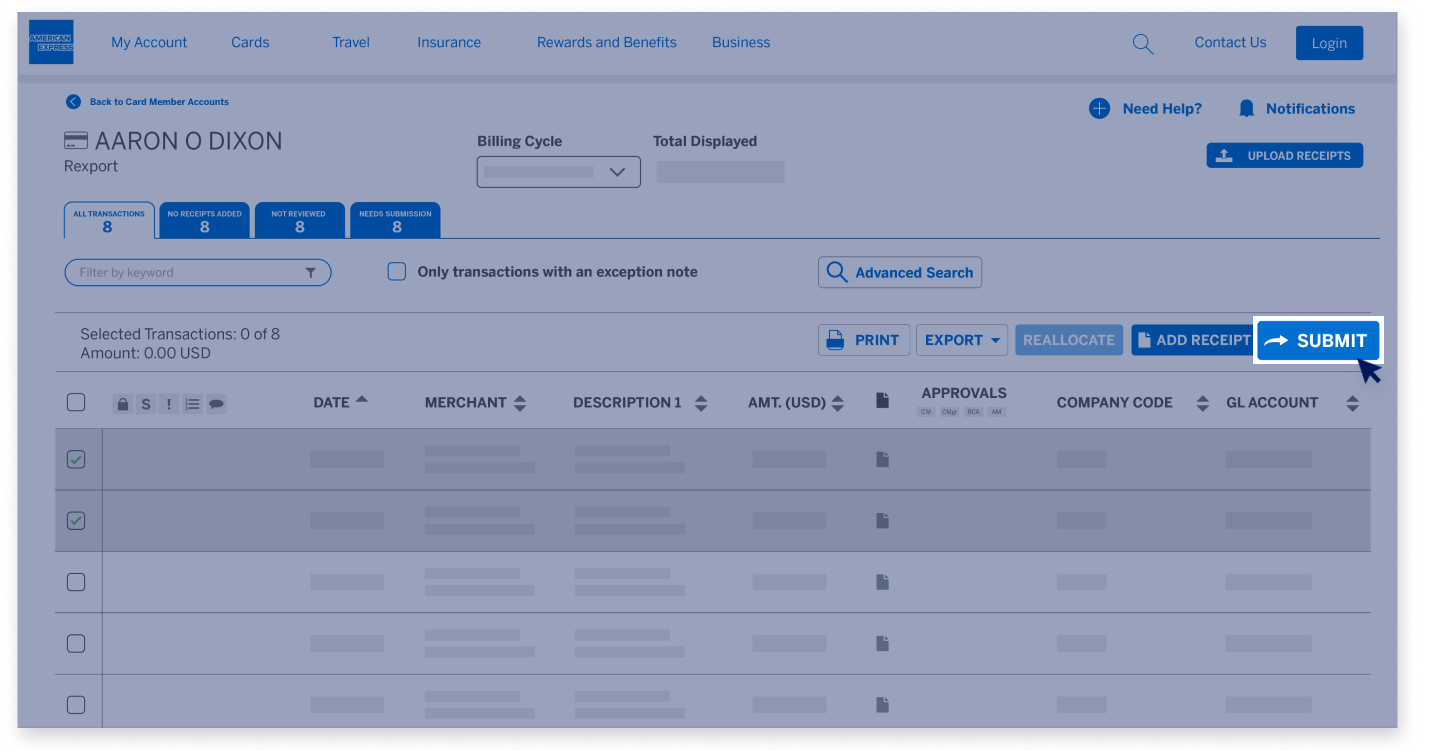
Task: Click the Submit button
Action: pyautogui.click(x=1318, y=341)
